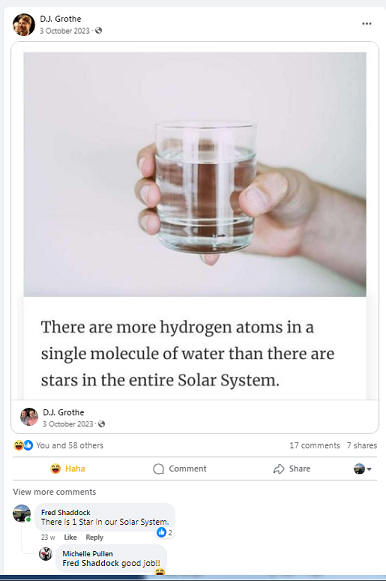
Task: Click Michelle Pullen's avatar
Action: 45,554
